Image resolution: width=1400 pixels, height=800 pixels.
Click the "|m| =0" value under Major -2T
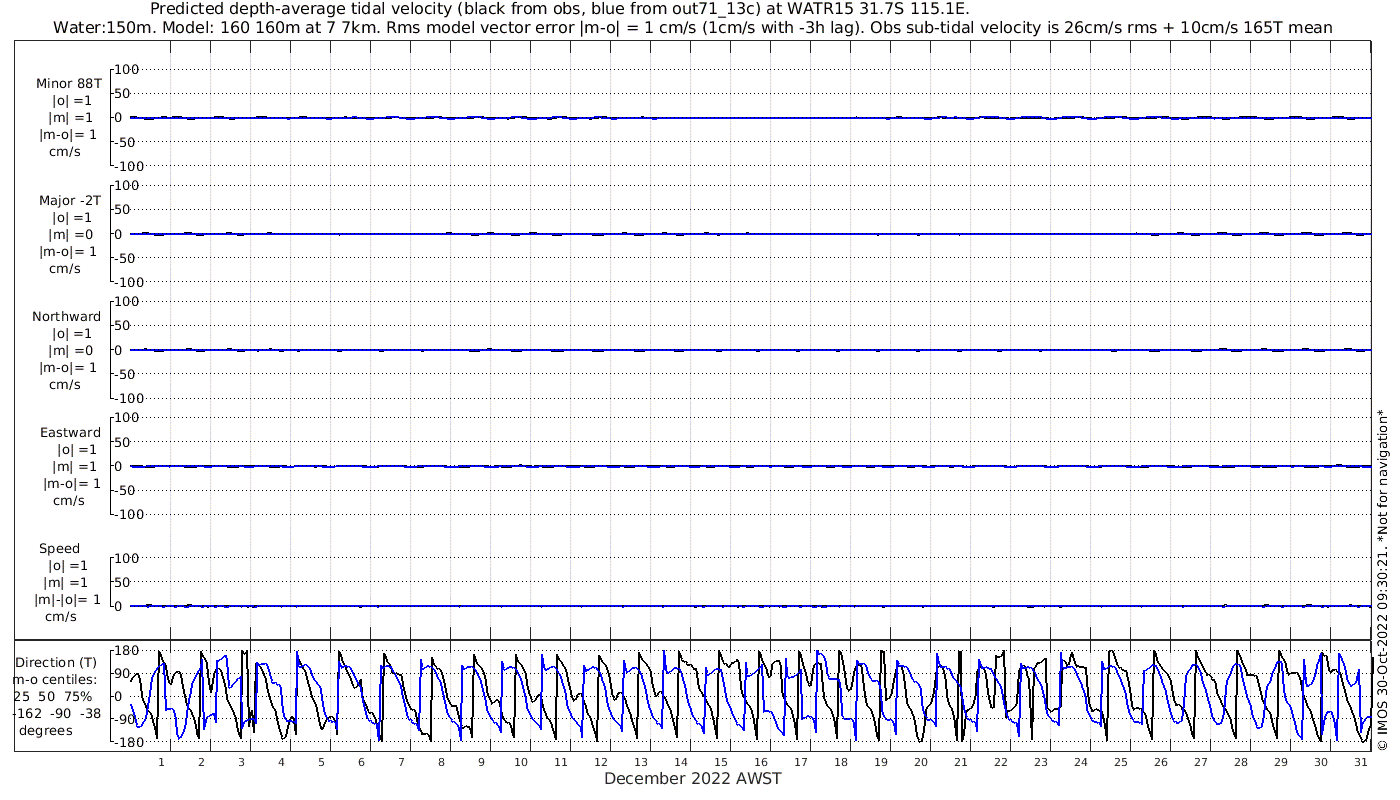70,234
